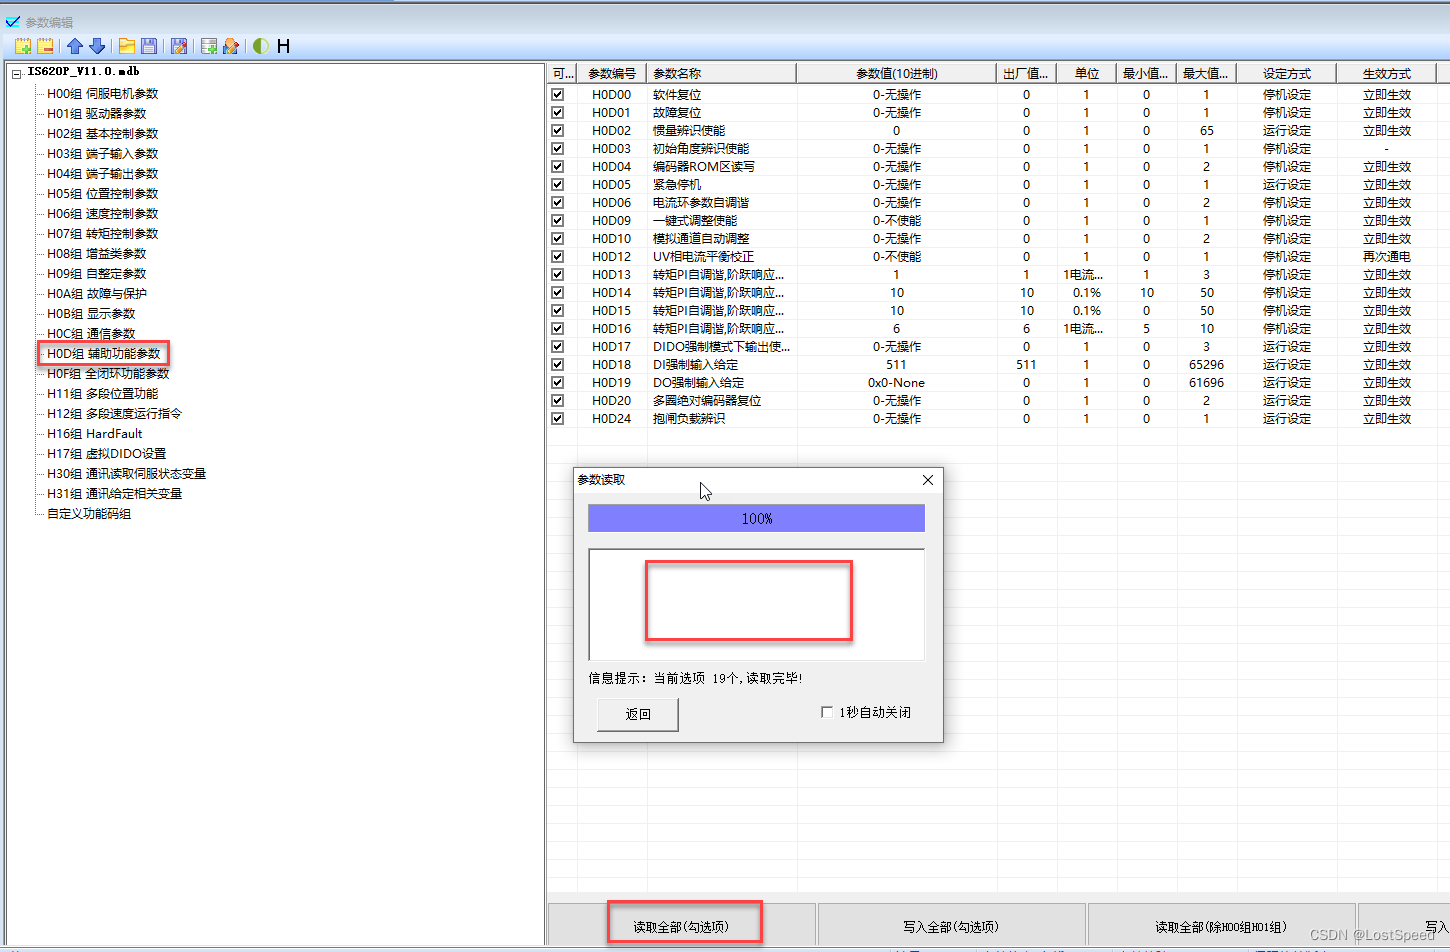Click 读取全部(除H00组H01组) button

[1221, 927]
